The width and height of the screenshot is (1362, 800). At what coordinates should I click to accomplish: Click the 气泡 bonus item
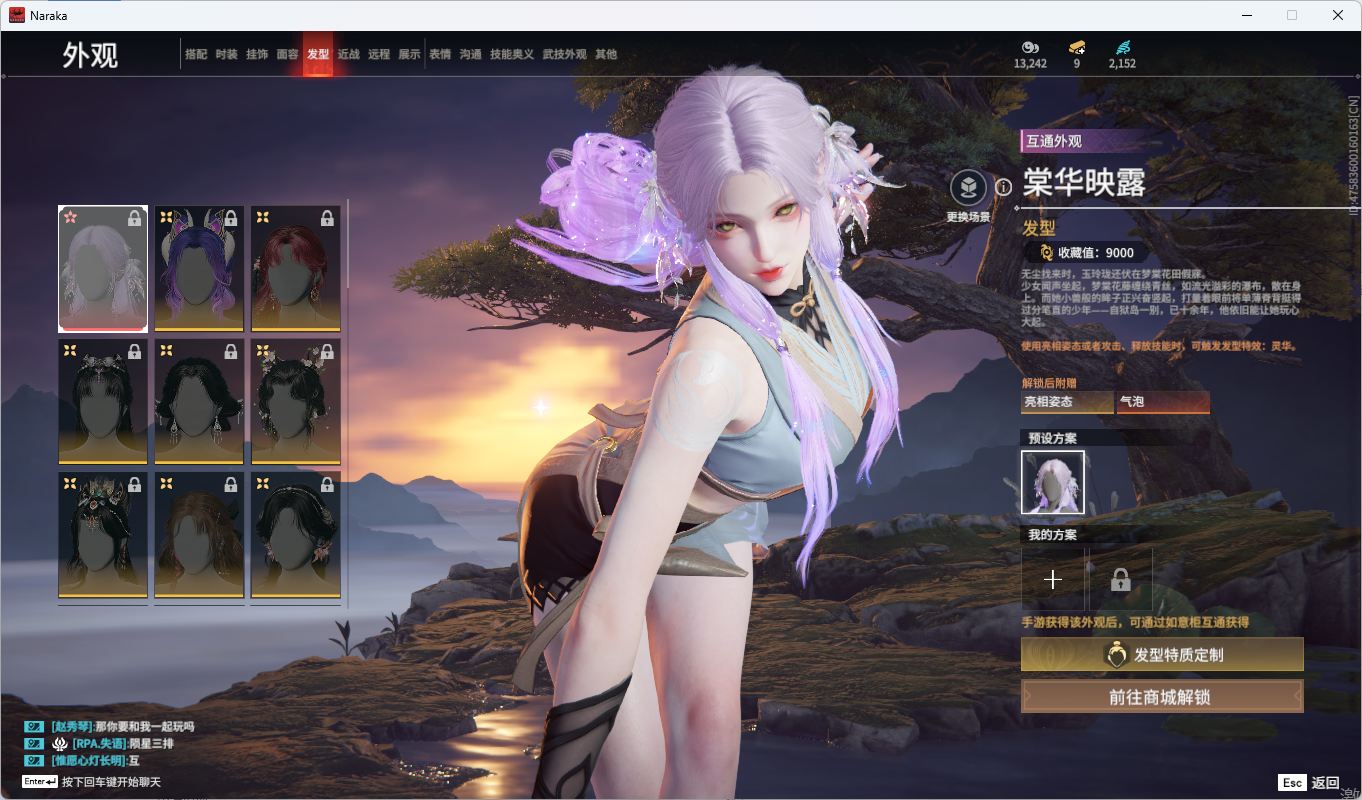1163,402
